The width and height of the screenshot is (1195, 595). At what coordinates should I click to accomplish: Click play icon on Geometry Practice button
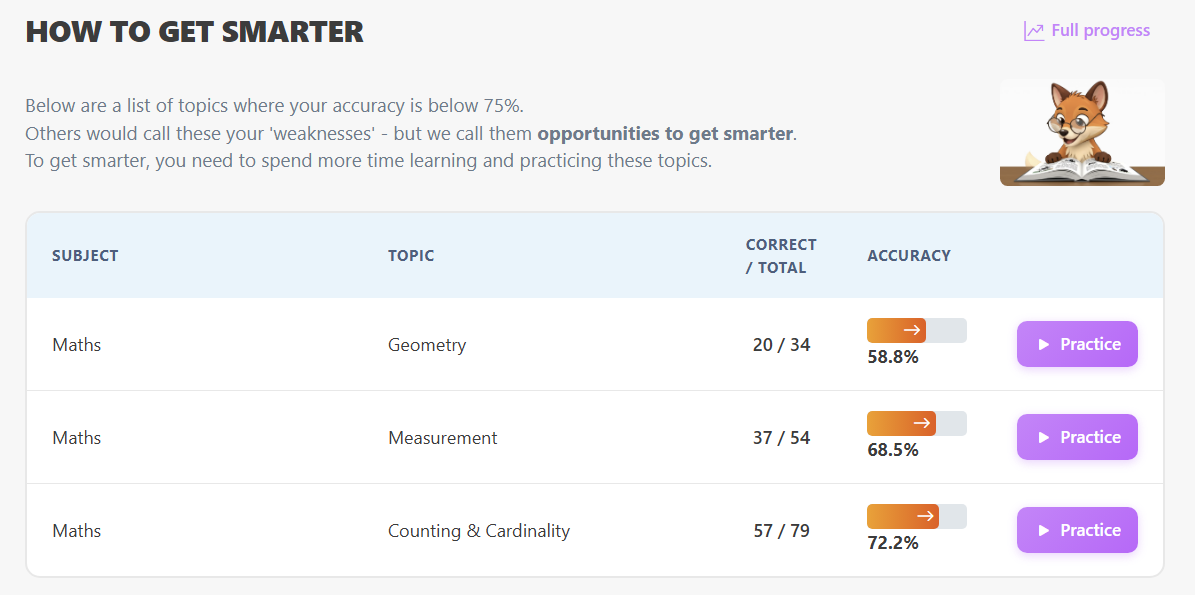point(1044,345)
